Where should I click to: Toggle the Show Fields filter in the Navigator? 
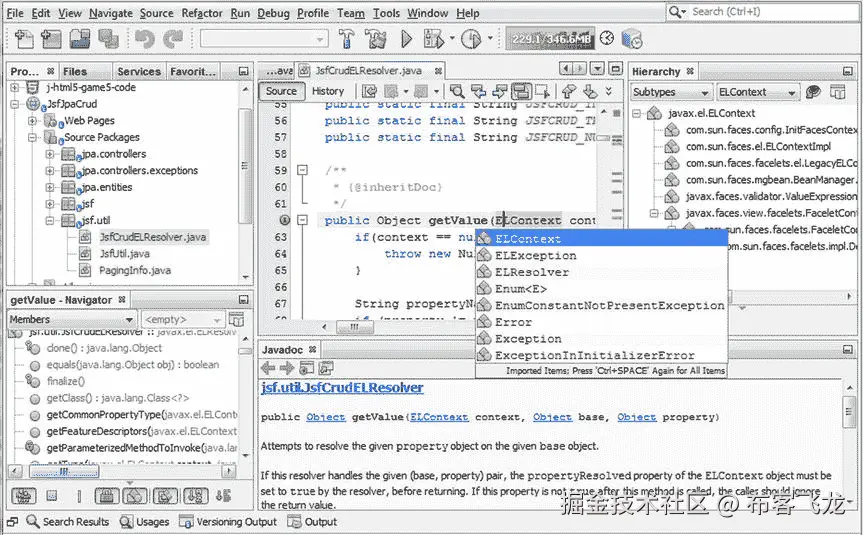pyautogui.click(x=52, y=496)
